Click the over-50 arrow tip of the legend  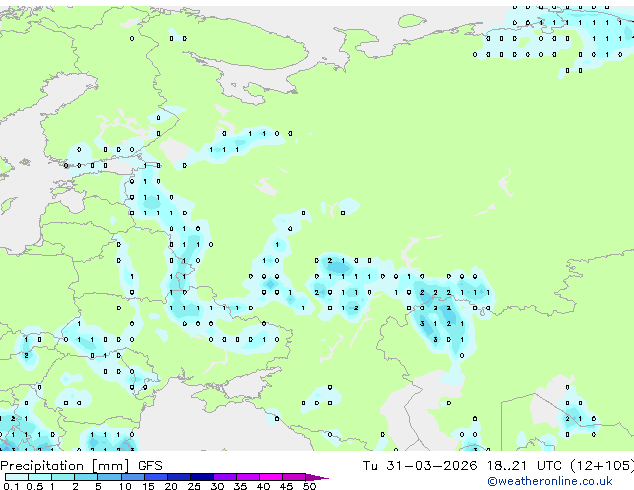click(x=317, y=477)
